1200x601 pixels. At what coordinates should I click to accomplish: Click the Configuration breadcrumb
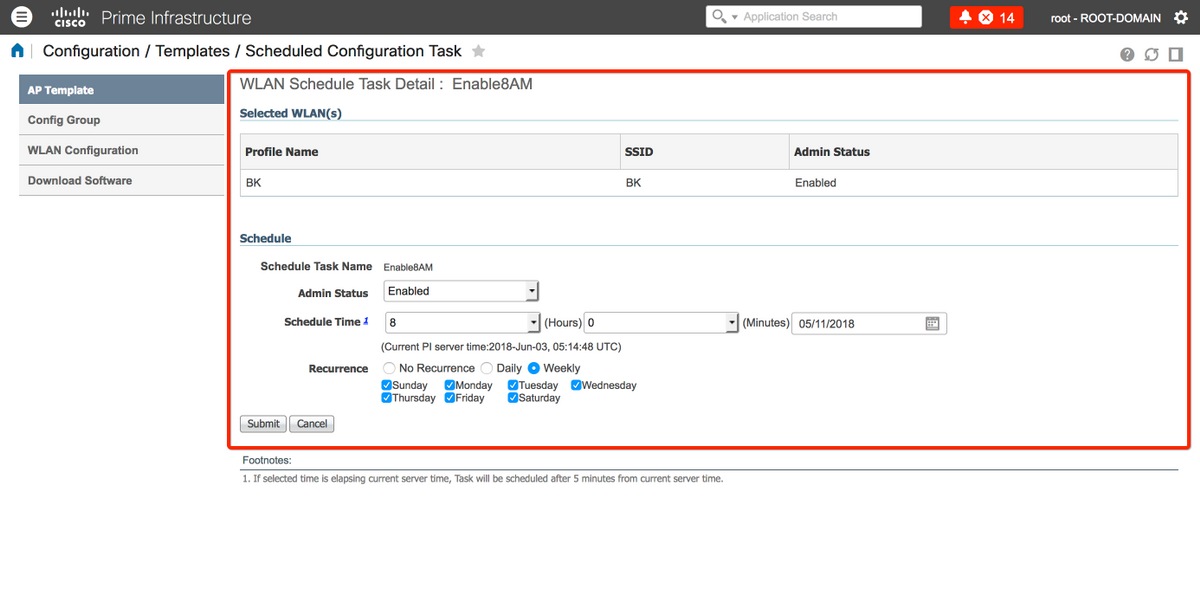point(91,51)
